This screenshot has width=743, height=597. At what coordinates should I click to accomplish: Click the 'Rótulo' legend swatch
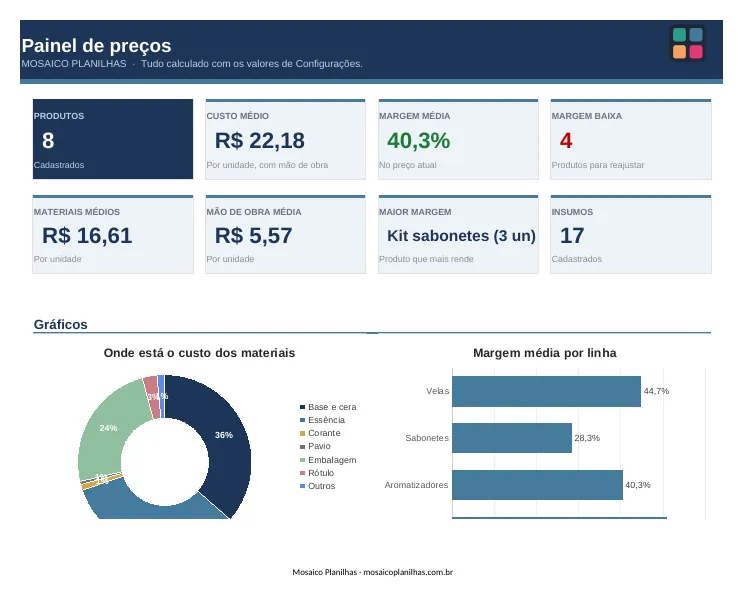[x=302, y=473]
